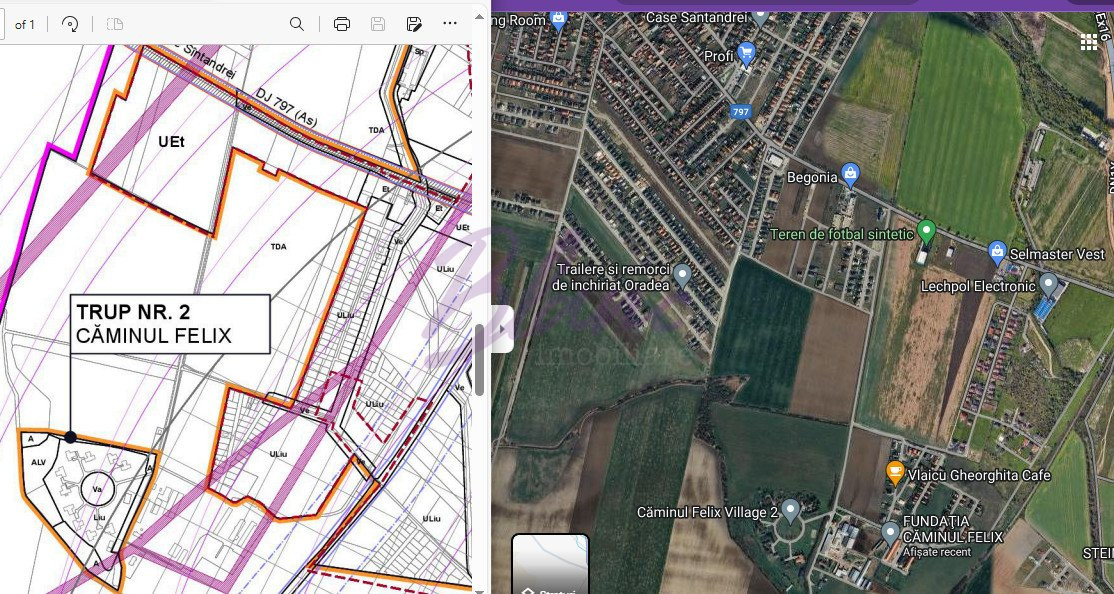
Task: Click the Save As icon with pencil
Action: pos(414,24)
